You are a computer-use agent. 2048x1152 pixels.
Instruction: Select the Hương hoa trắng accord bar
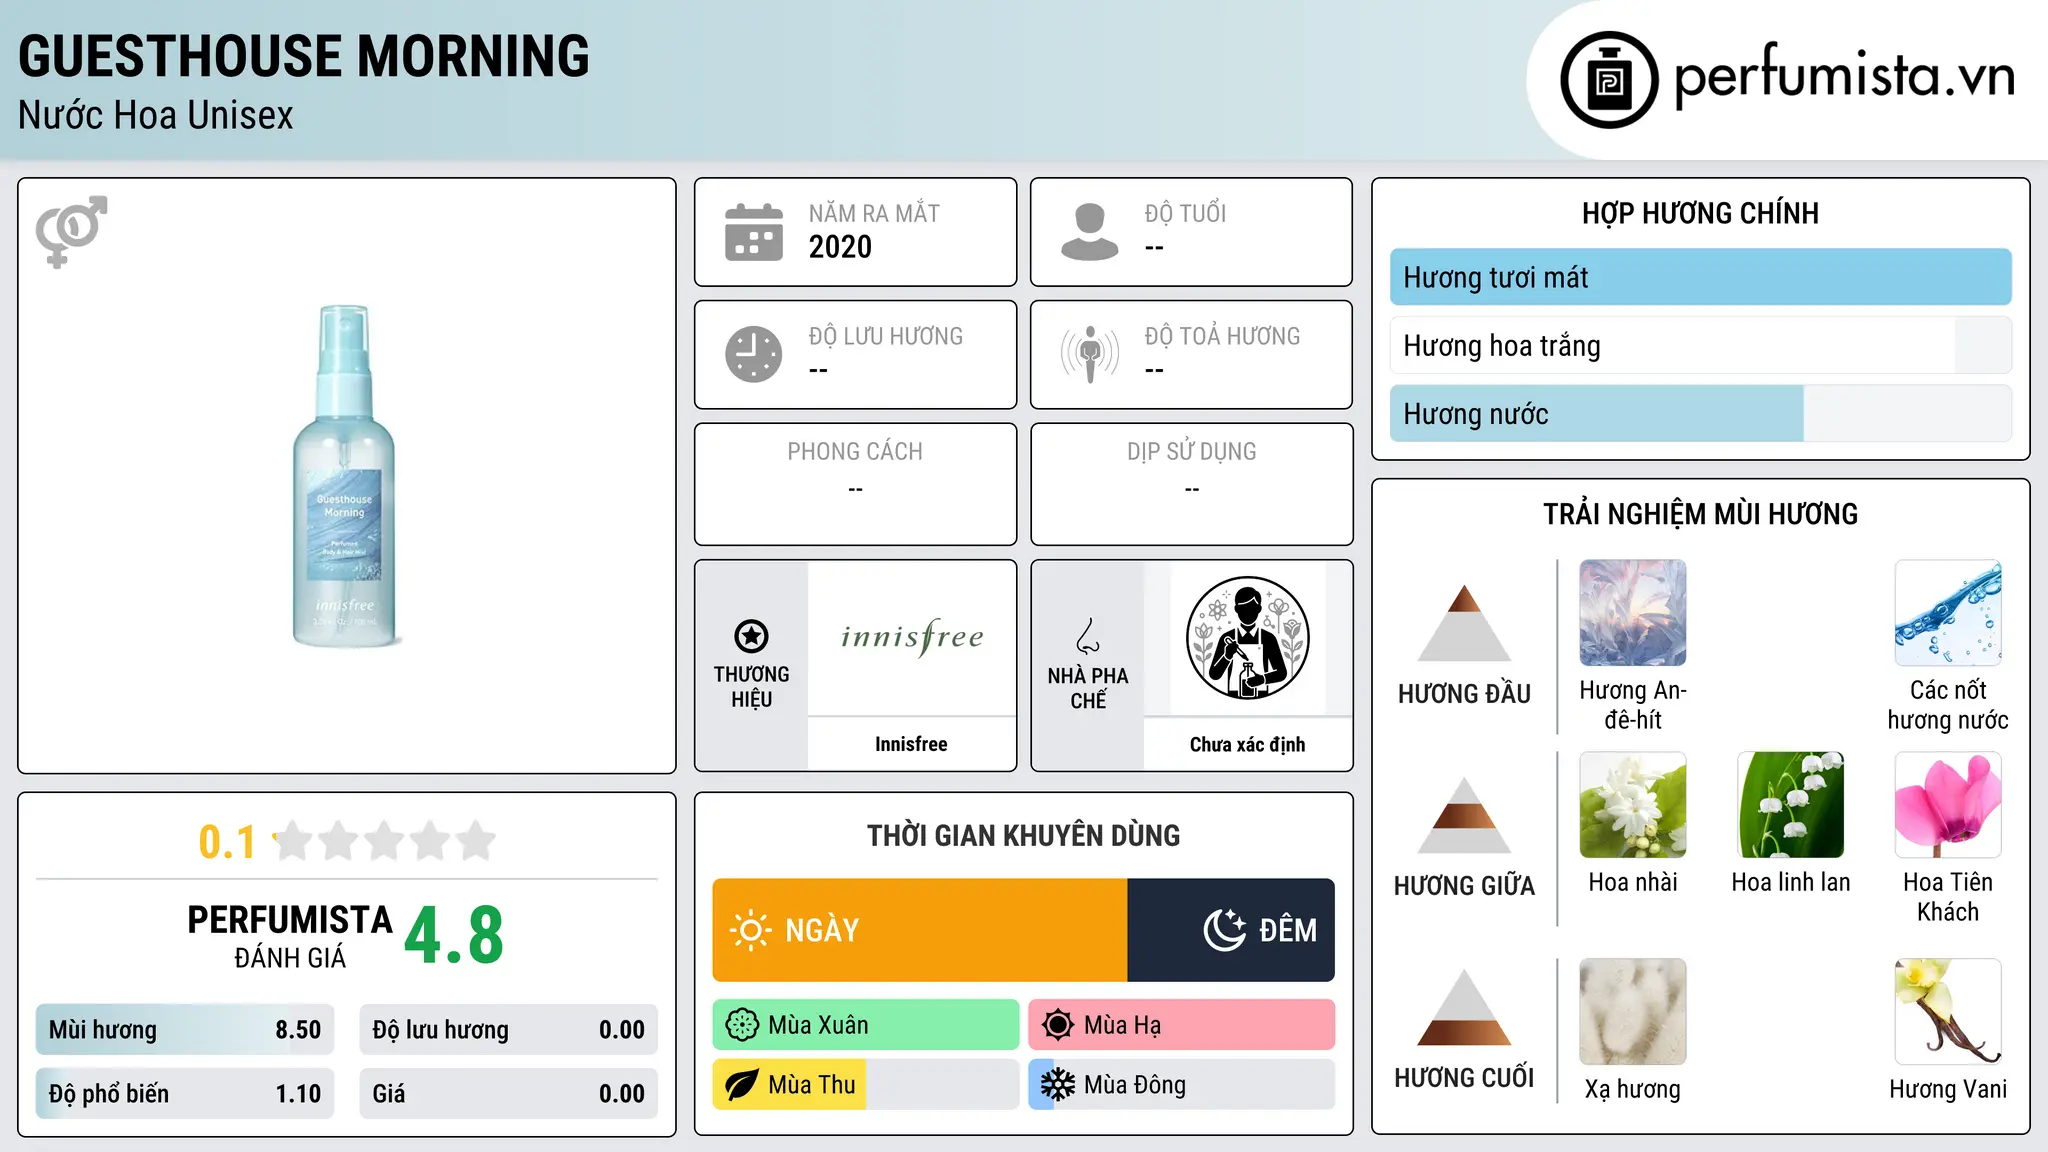[x=1701, y=345]
